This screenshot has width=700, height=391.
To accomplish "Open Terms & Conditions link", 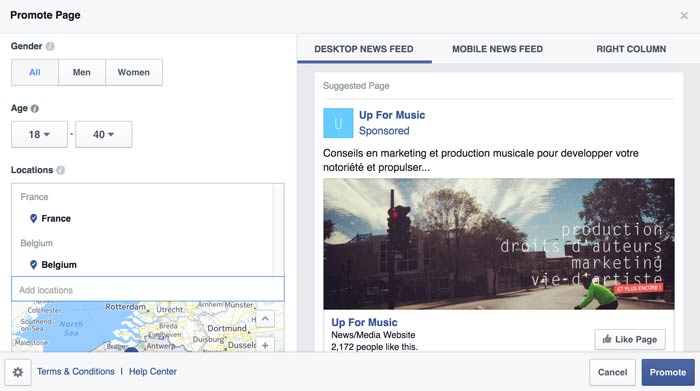I will point(75,371).
